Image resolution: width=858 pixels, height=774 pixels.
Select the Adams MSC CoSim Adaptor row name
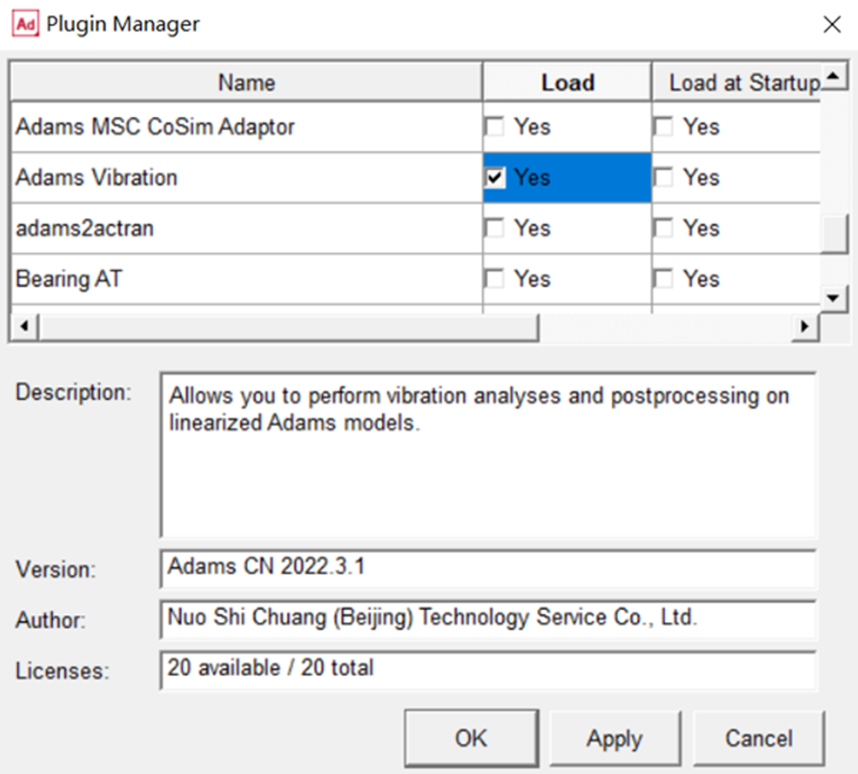point(155,127)
